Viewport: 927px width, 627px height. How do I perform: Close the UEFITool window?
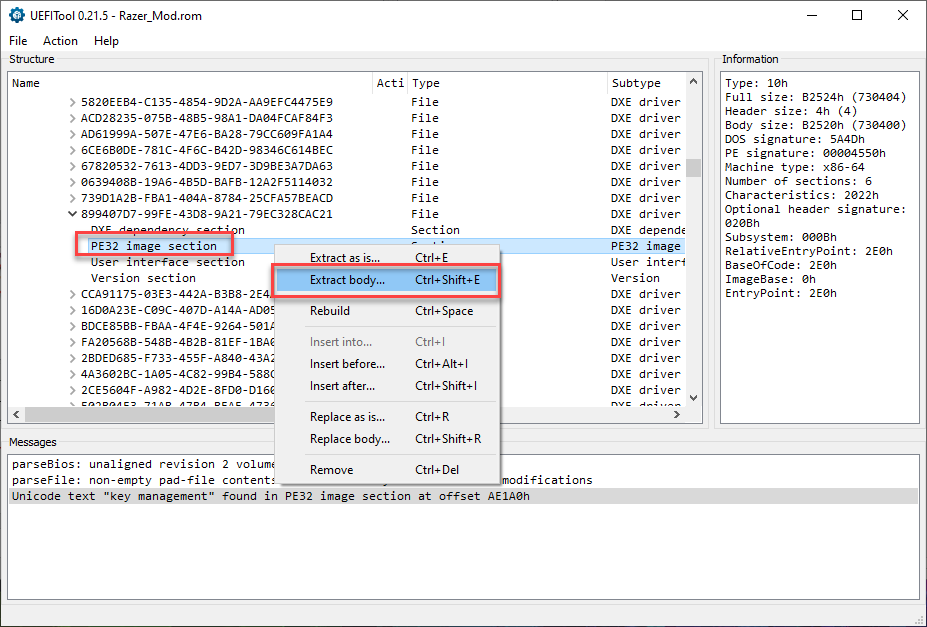(x=903, y=15)
